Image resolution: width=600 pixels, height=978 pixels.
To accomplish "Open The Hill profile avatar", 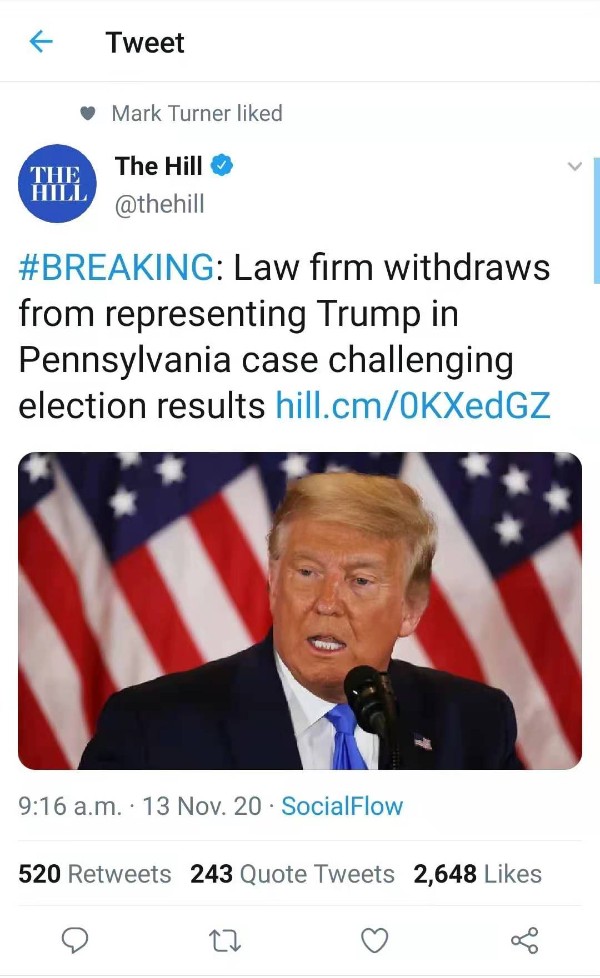I will click(57, 183).
